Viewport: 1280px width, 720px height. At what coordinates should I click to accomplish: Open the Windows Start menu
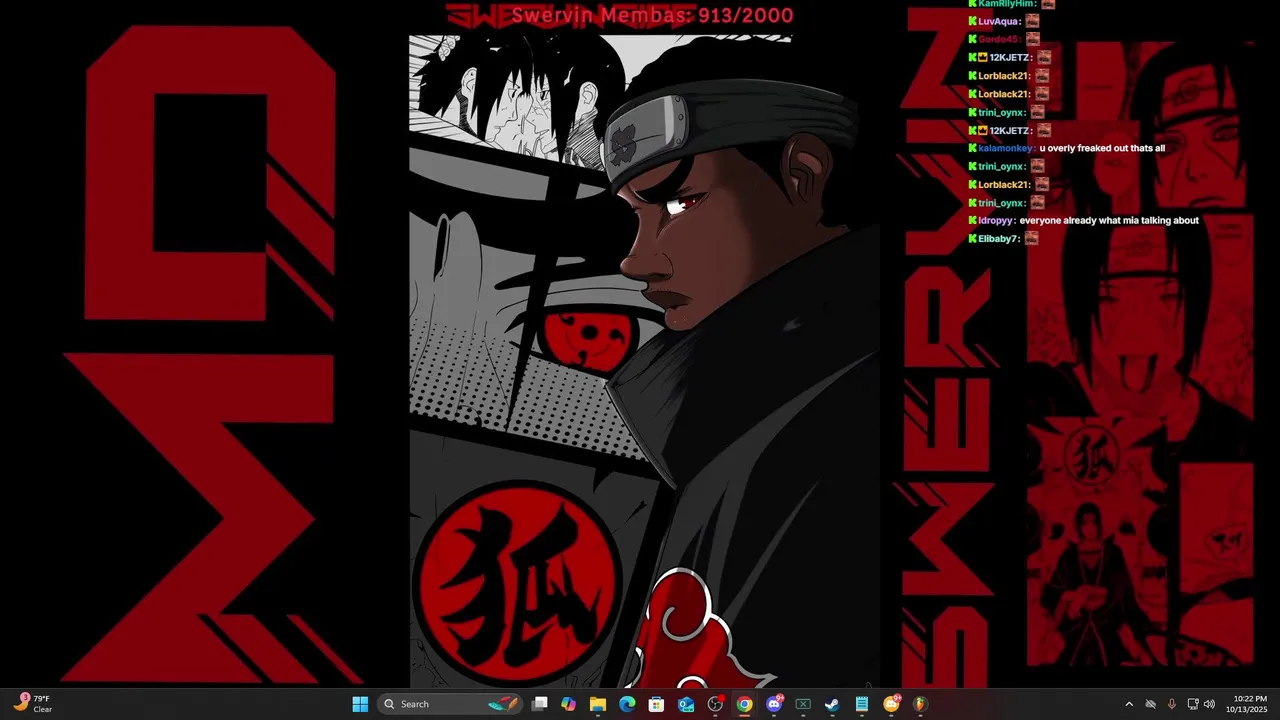[360, 704]
